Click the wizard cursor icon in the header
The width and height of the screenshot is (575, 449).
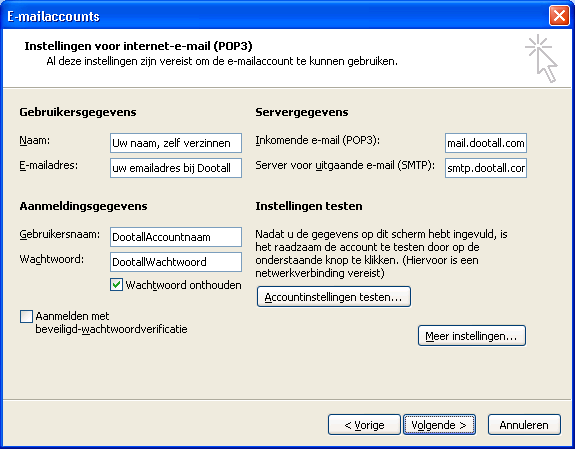542,58
